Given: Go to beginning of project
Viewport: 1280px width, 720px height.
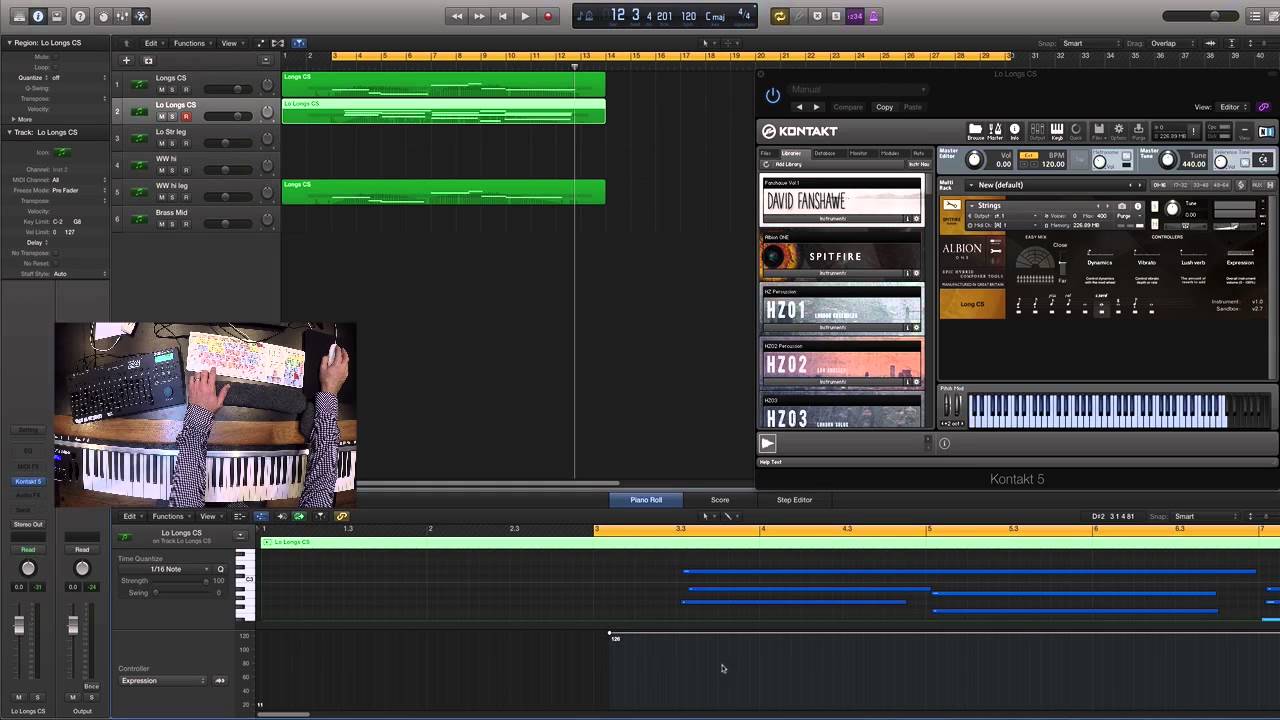Looking at the screenshot, I should [x=502, y=16].
